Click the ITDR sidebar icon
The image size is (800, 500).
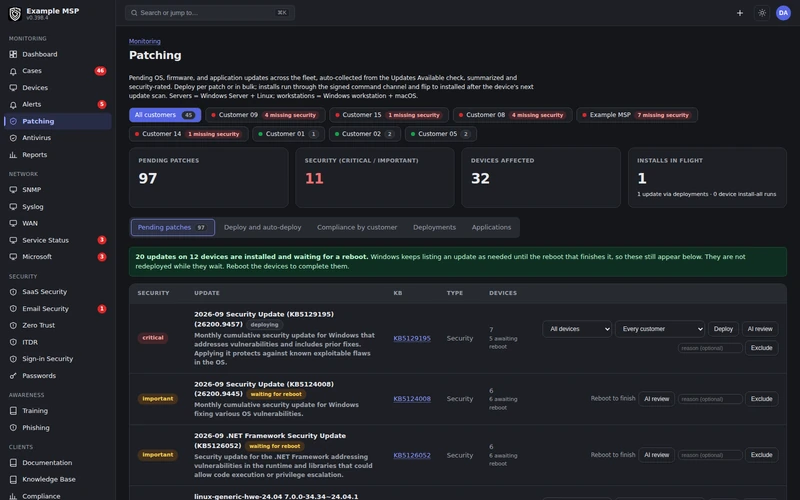tap(13, 342)
